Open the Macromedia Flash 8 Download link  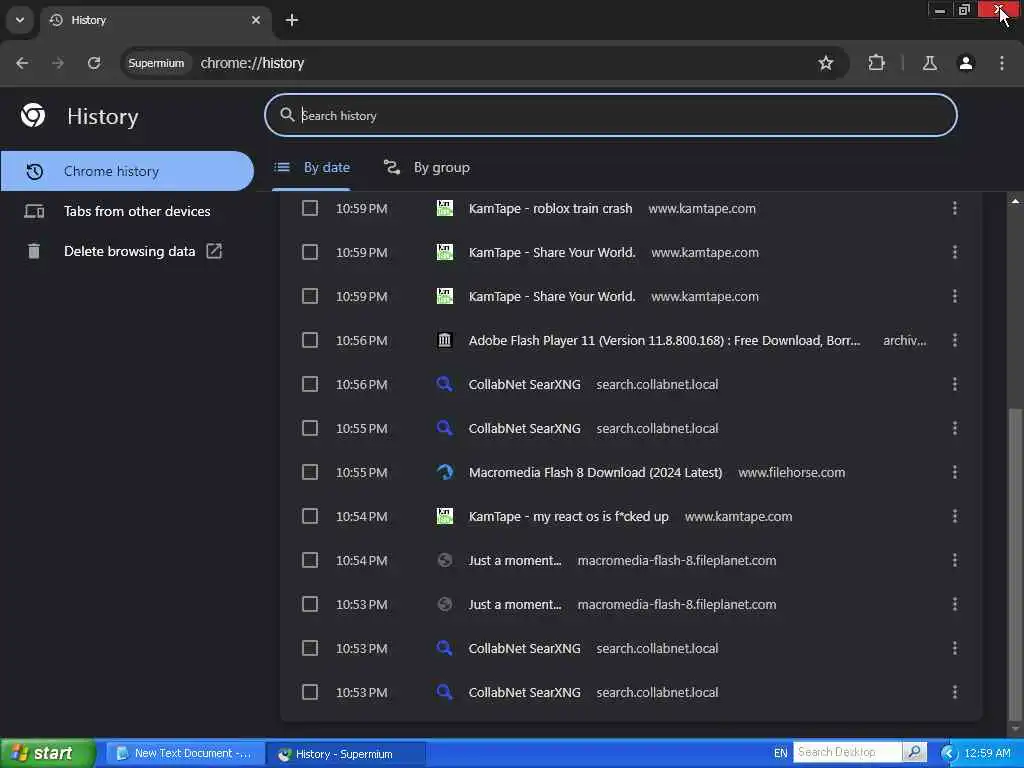tap(595, 472)
